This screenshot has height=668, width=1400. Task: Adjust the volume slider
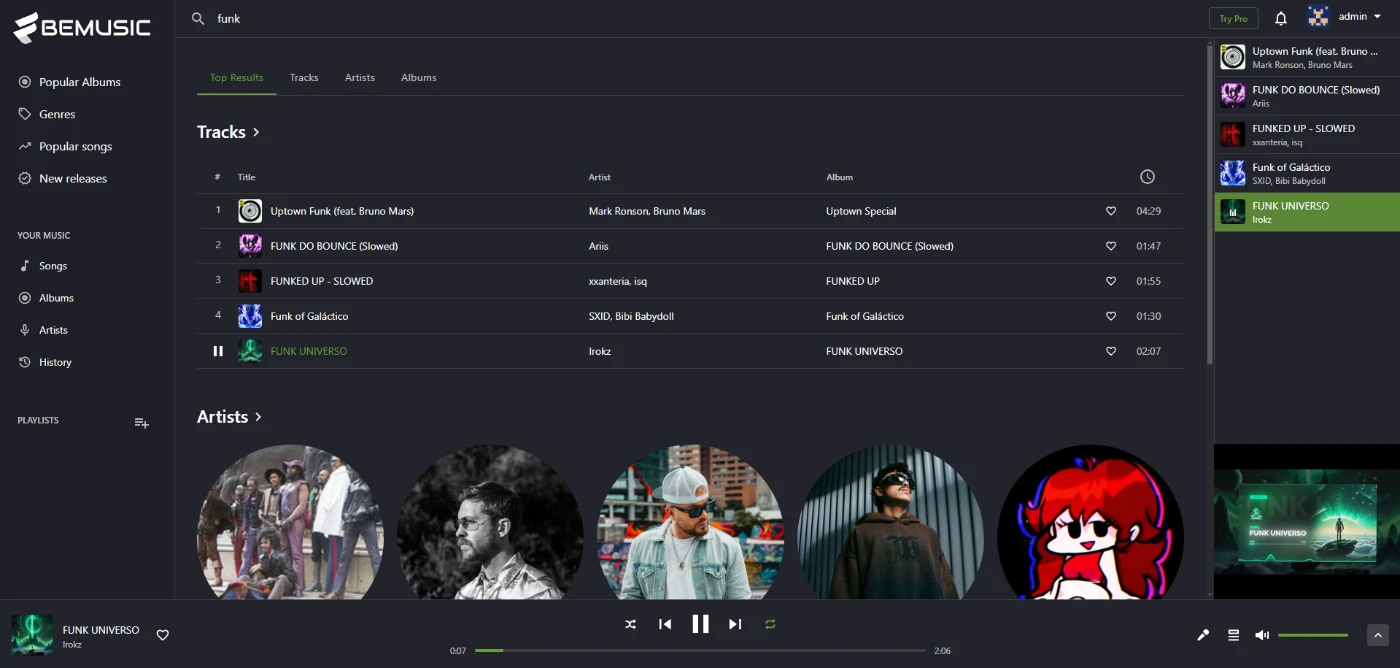click(1312, 635)
